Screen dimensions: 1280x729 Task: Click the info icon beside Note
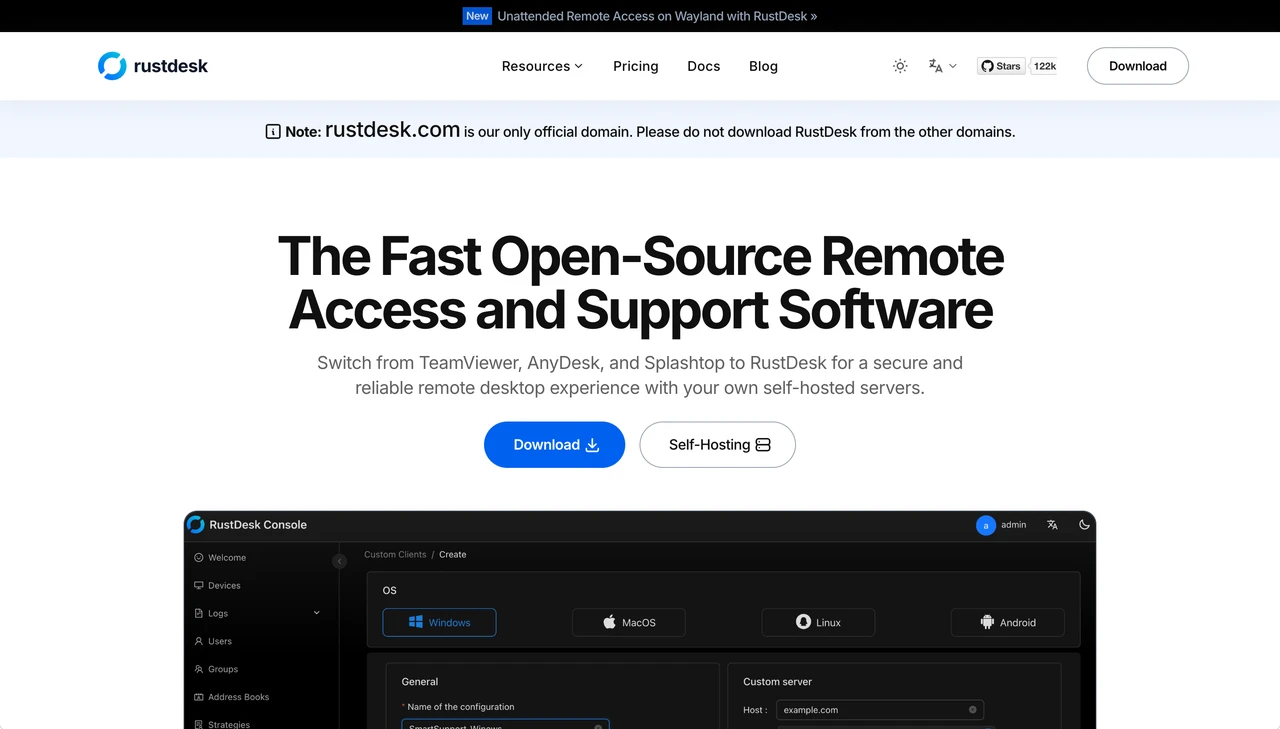273,131
